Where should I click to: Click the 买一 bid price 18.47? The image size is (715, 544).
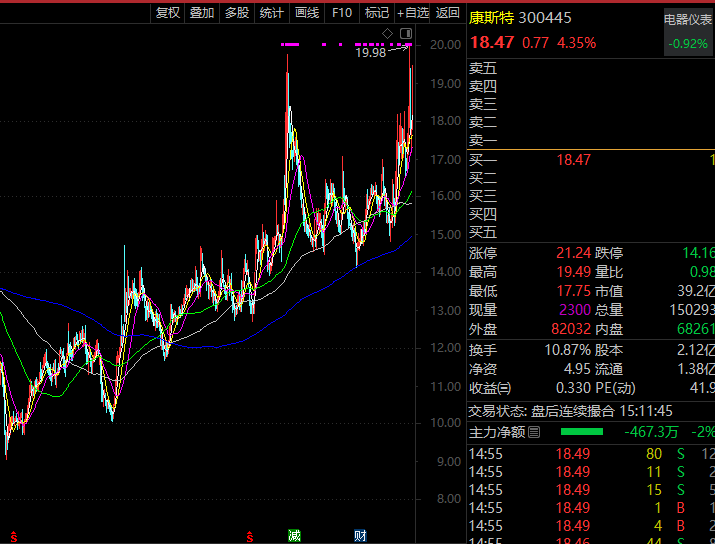(573, 160)
